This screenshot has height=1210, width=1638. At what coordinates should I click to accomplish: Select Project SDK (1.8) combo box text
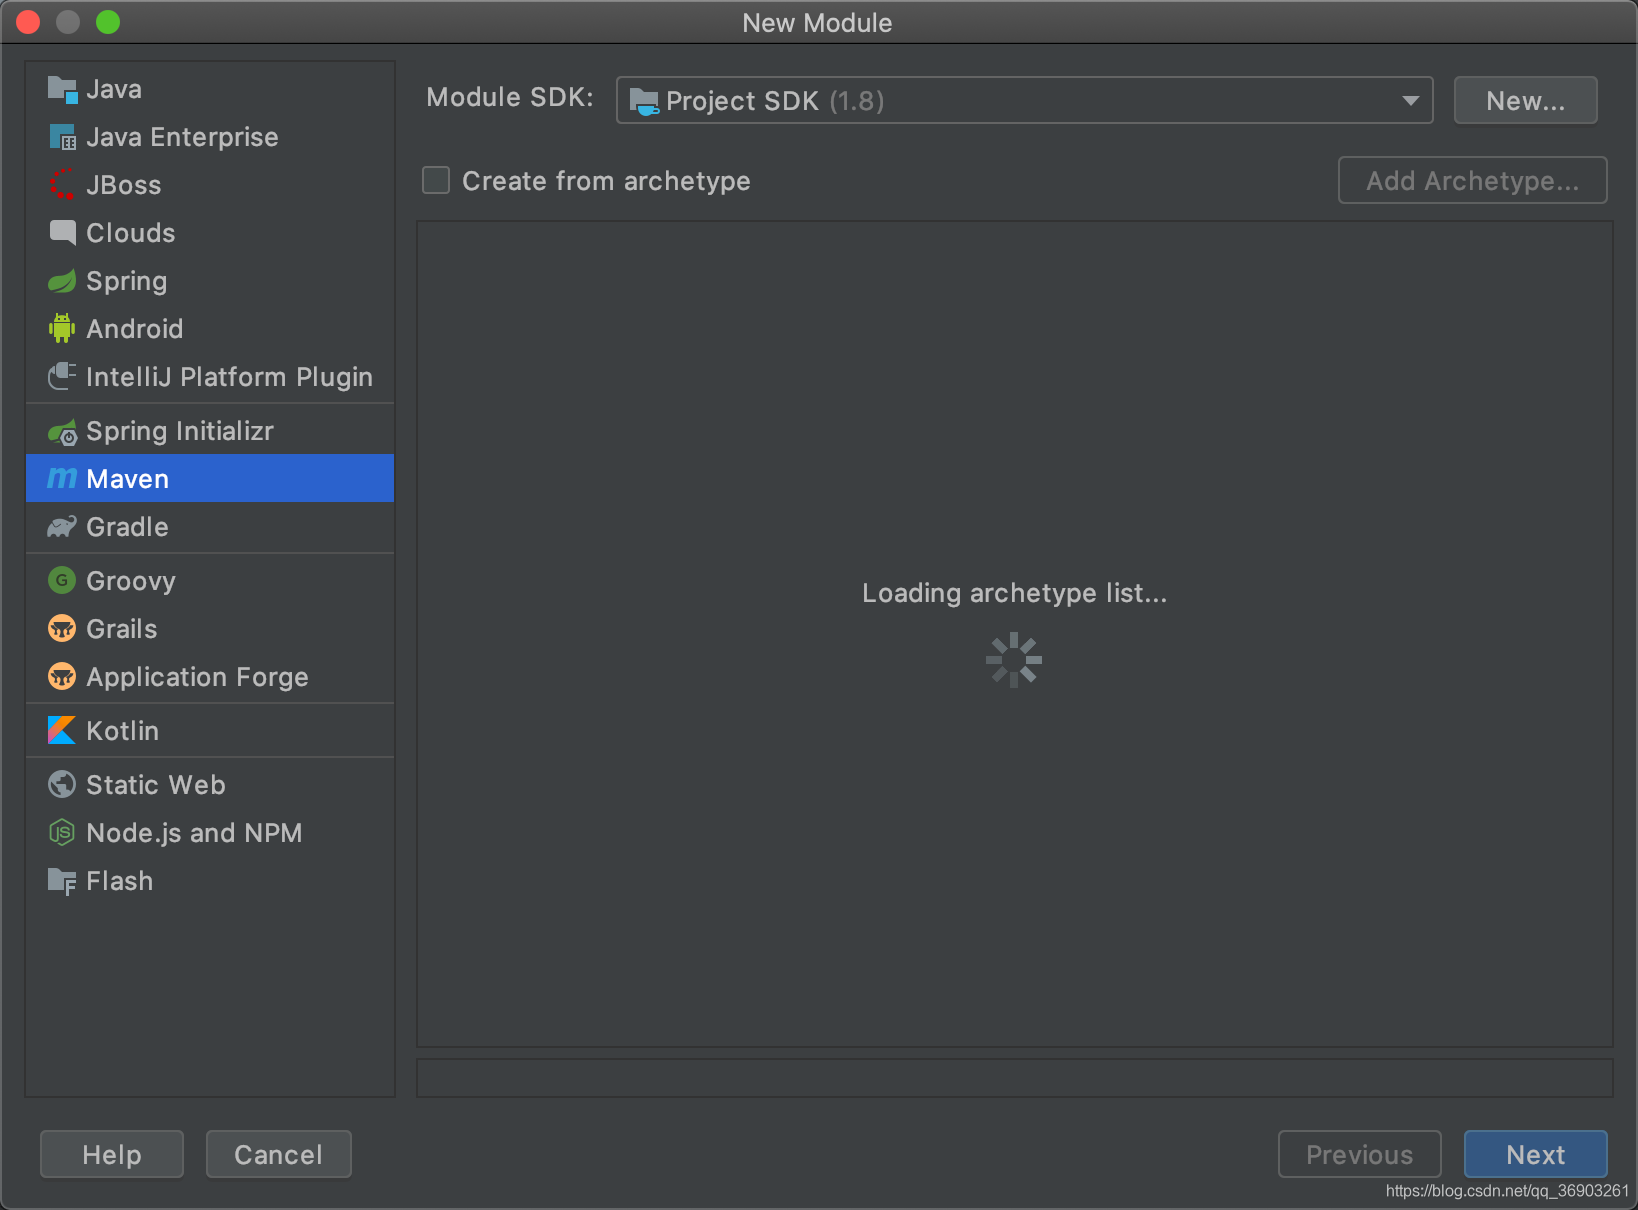[775, 101]
